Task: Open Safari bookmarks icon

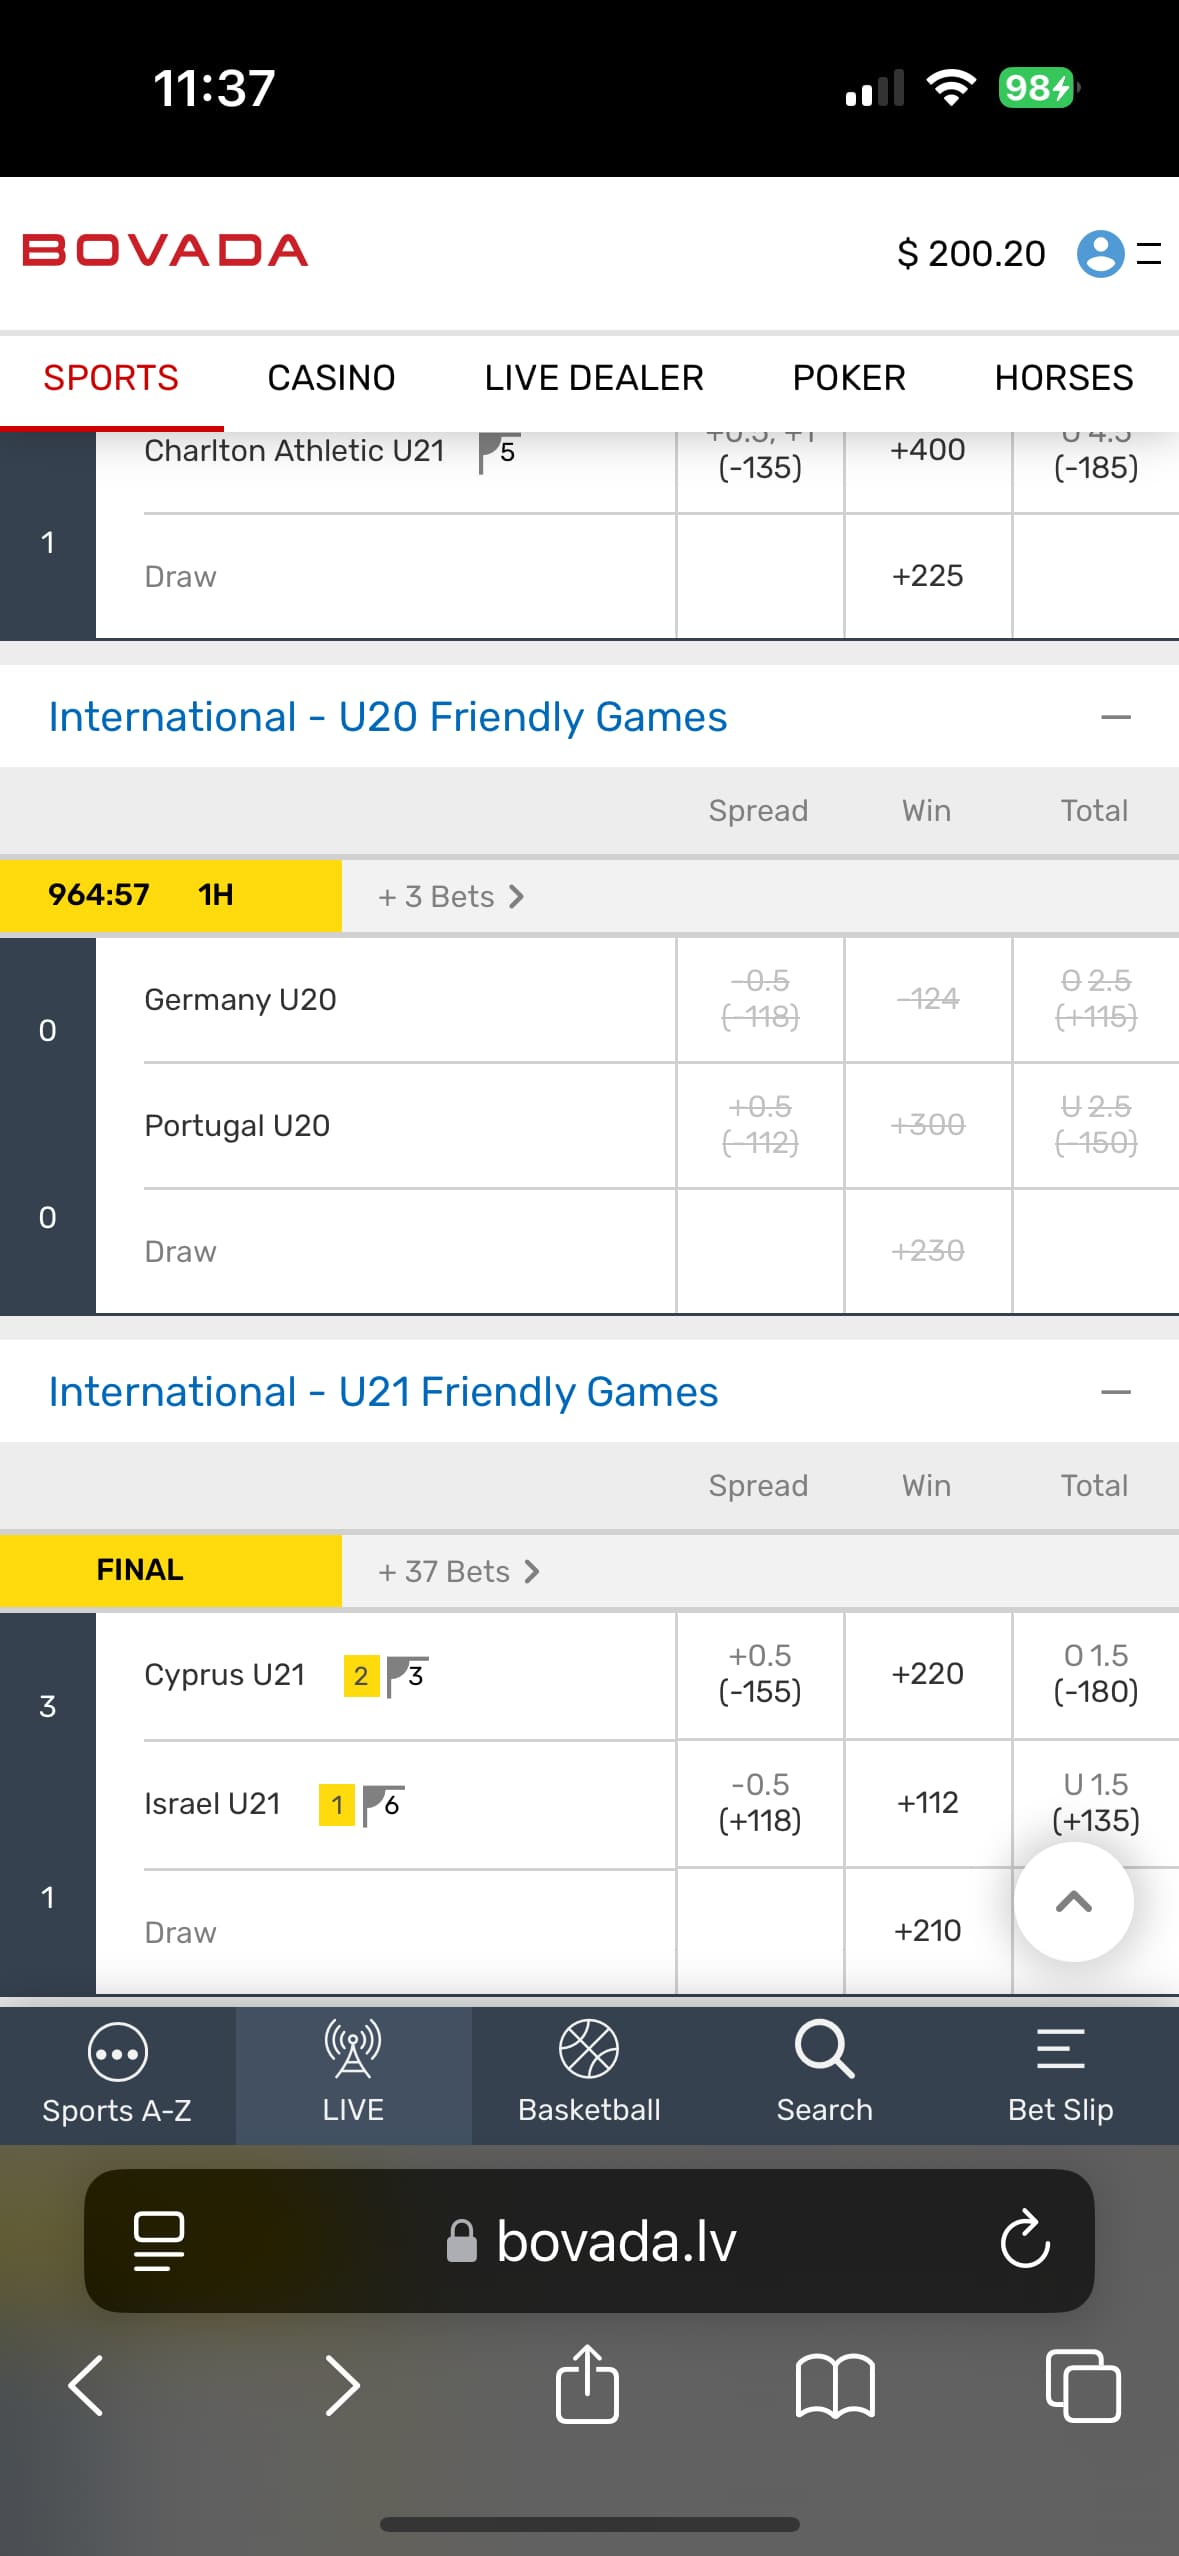Action: tap(835, 2385)
